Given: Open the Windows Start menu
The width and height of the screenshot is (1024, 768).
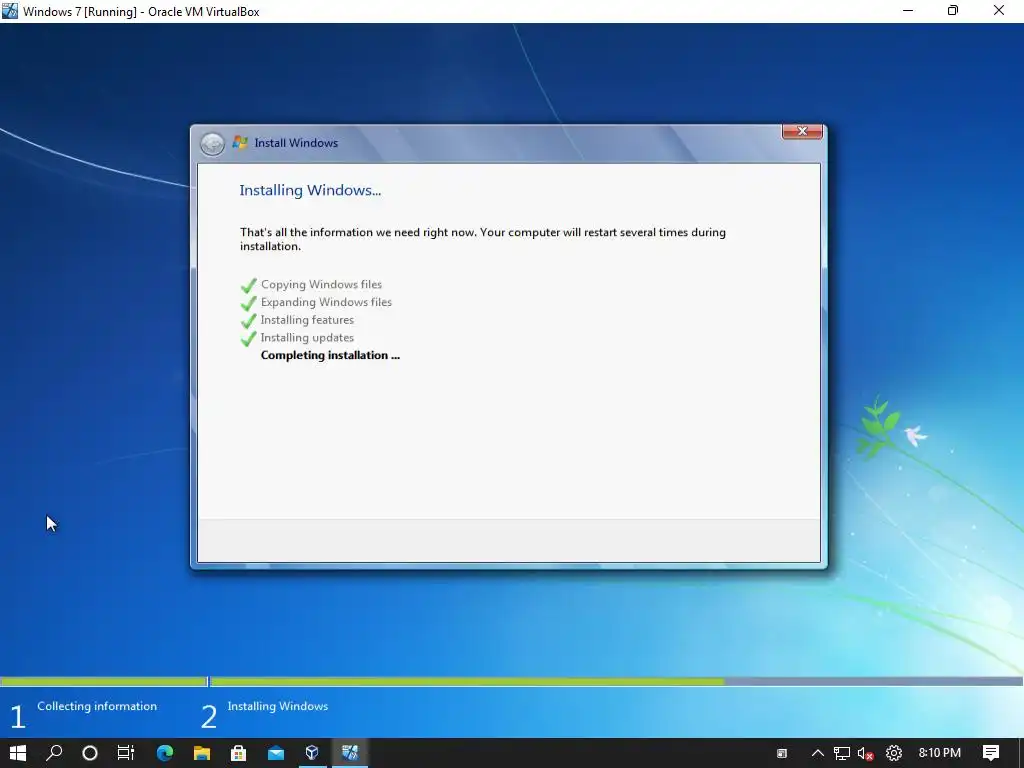Looking at the screenshot, I should [x=18, y=753].
